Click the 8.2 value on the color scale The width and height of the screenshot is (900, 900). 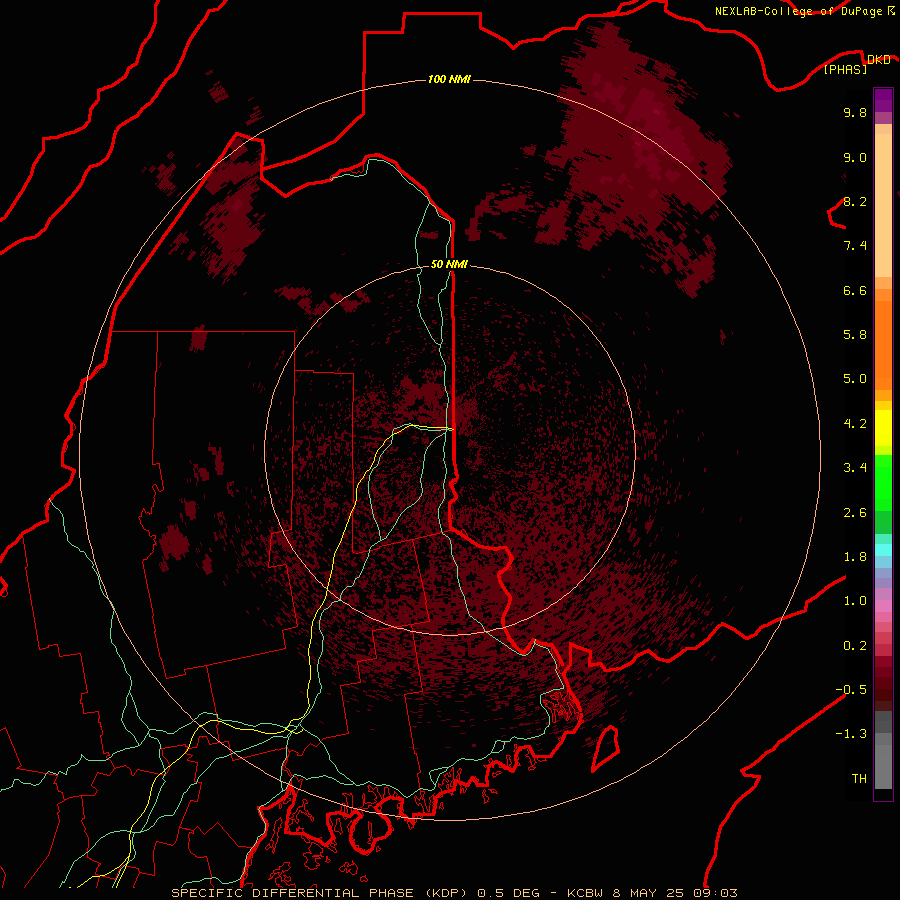(855, 201)
